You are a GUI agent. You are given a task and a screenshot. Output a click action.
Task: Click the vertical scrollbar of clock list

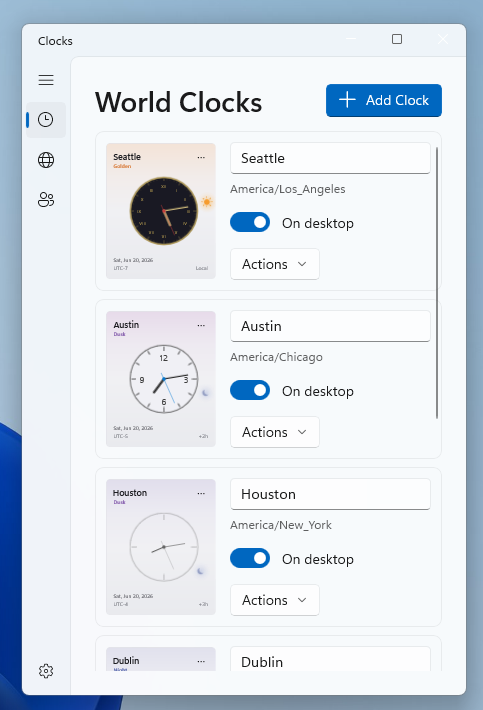point(437,283)
